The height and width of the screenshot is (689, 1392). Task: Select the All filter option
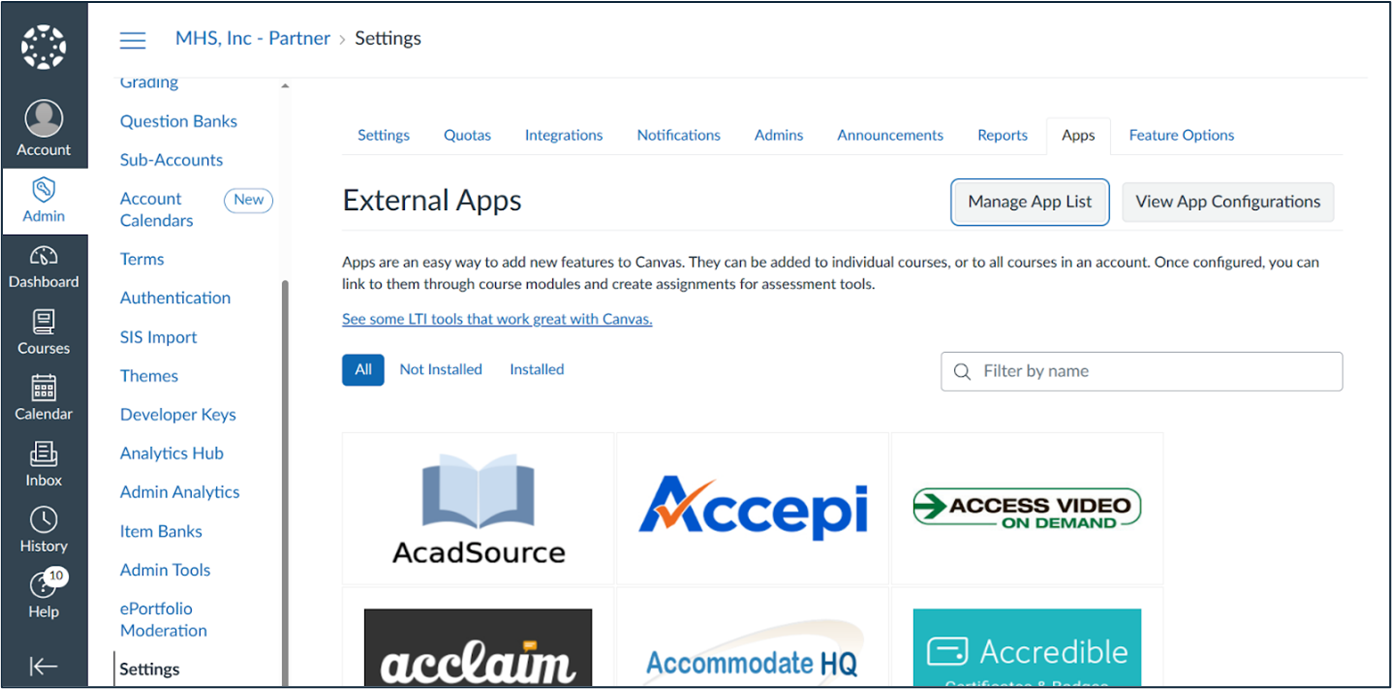tap(363, 369)
